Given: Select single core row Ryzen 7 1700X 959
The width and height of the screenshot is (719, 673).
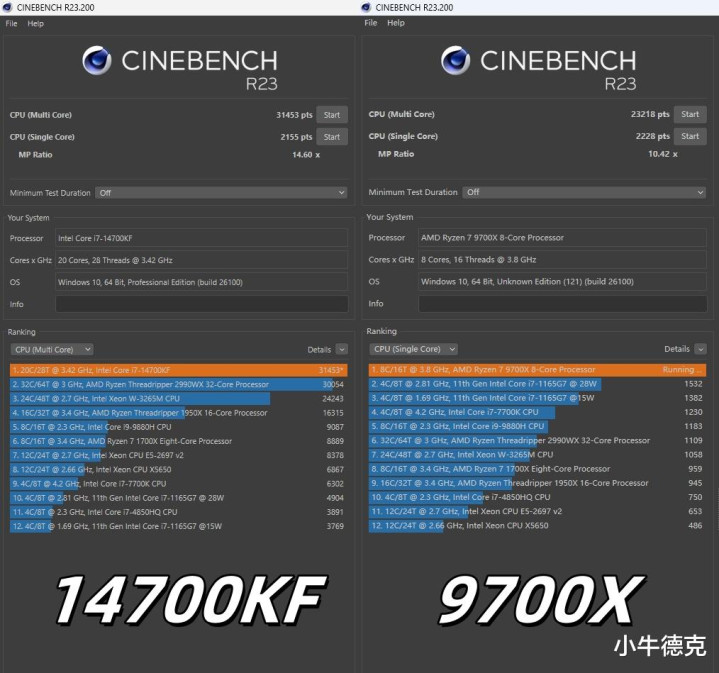Looking at the screenshot, I should click(537, 469).
